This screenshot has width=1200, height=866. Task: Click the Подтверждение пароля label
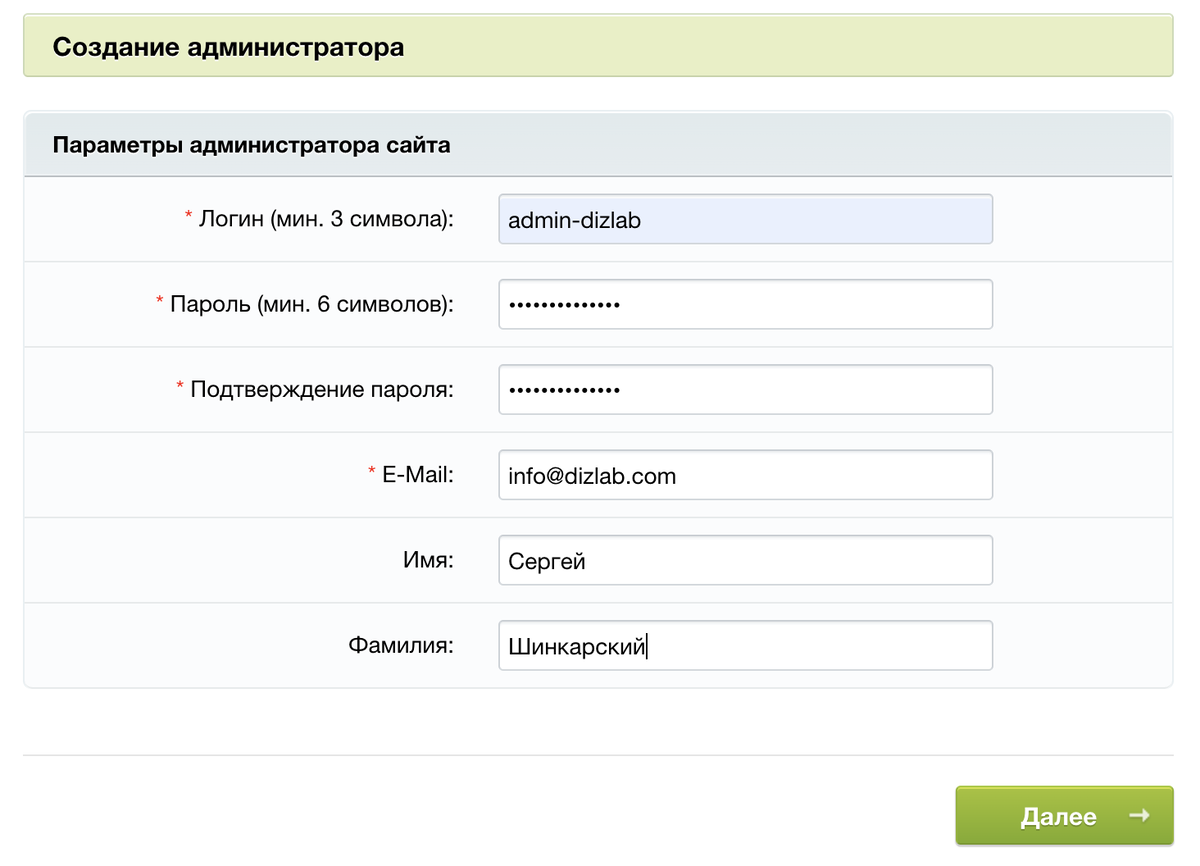tap(322, 389)
